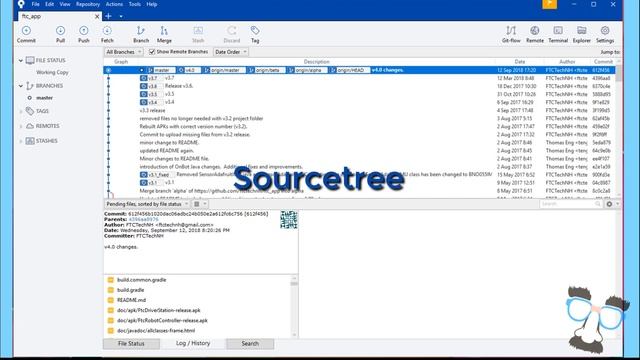The image size is (640, 360).
Task: Toggle Show Remote Branches checkbox
Action: pos(152,52)
